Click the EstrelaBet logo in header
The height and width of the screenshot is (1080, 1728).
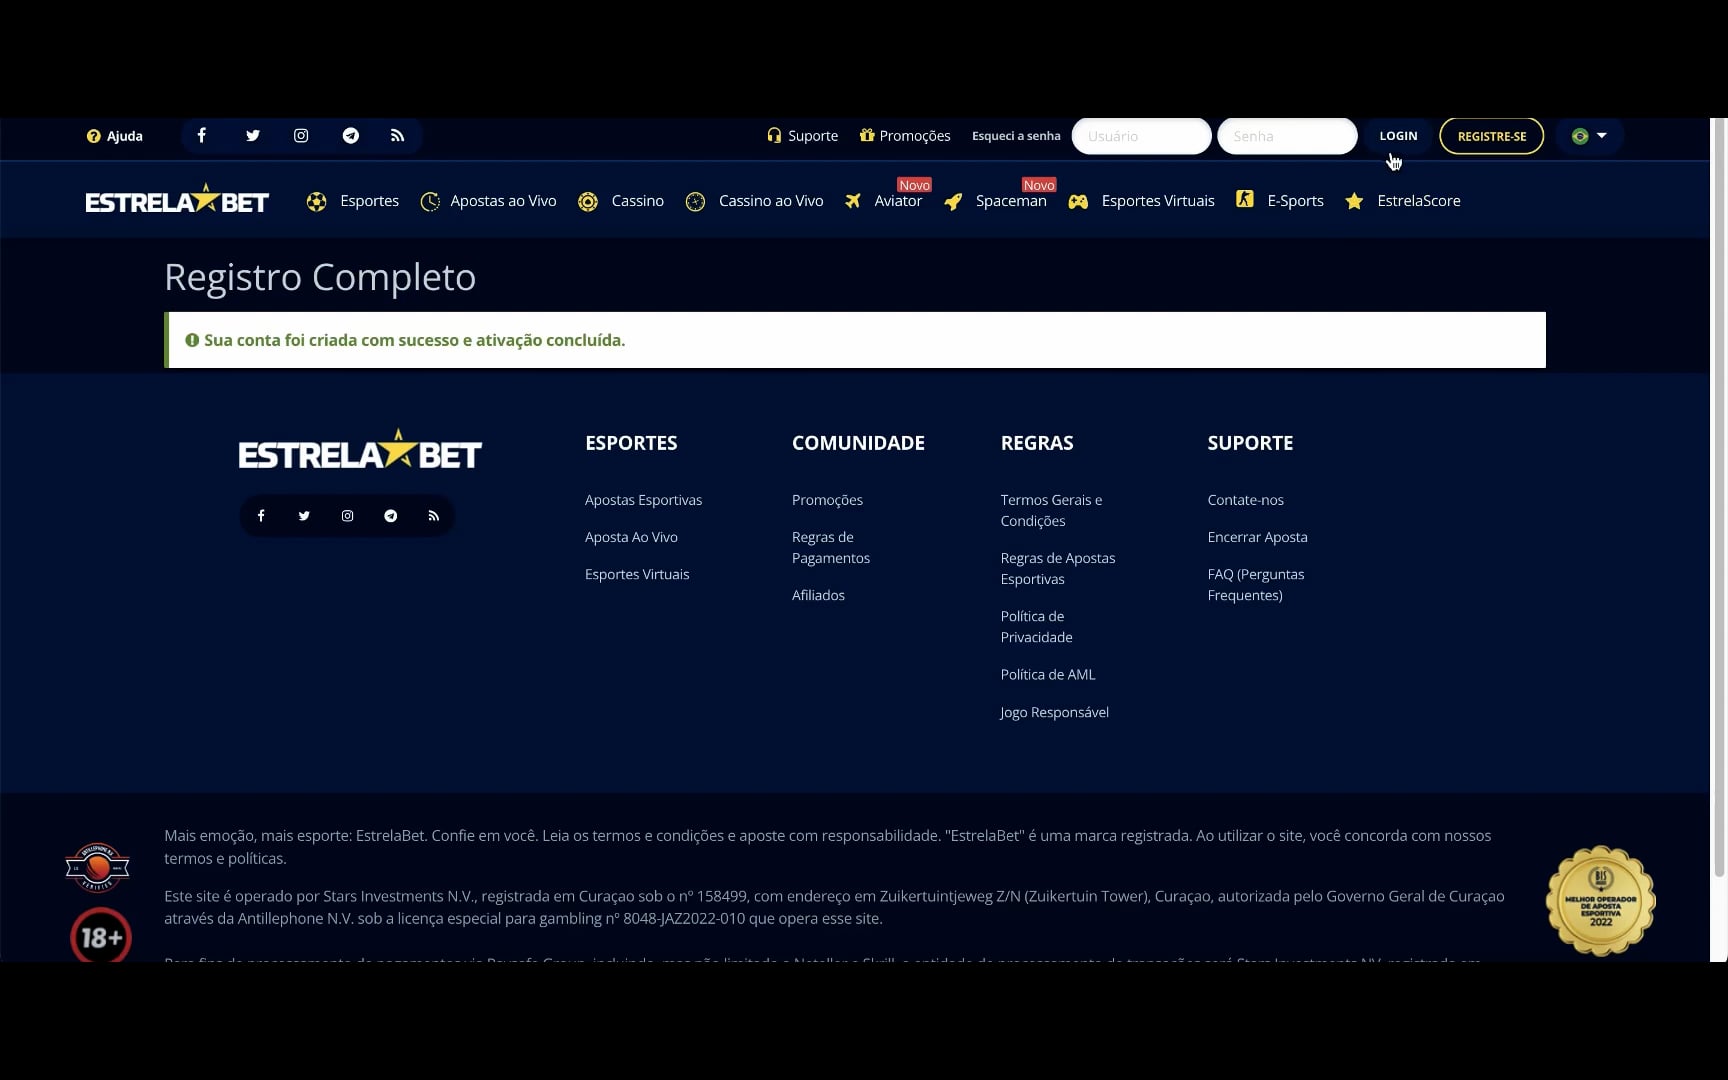click(x=177, y=200)
